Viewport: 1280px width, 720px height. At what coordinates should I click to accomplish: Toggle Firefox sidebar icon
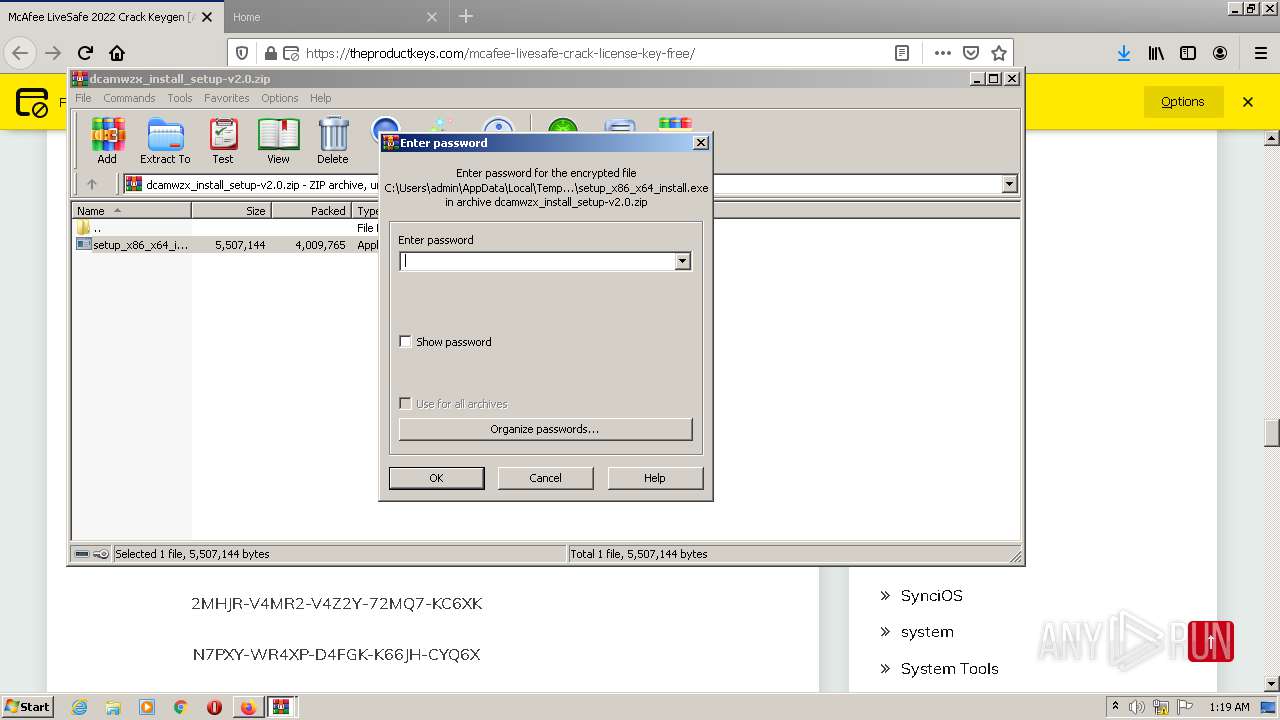(x=1188, y=53)
